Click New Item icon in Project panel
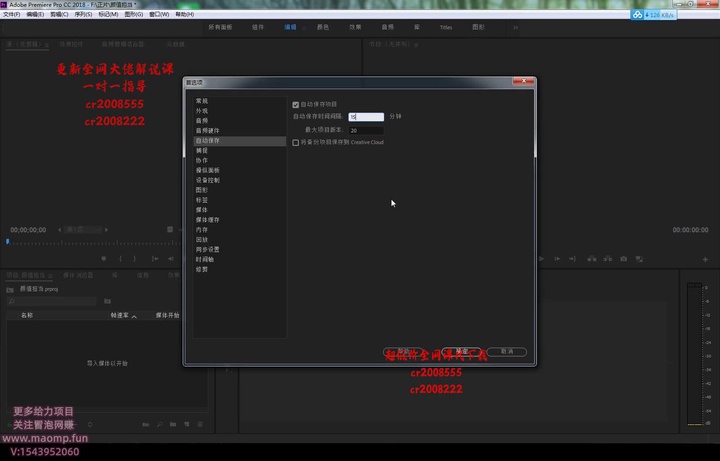Screen dimensions: 720x461 [x=187, y=424]
